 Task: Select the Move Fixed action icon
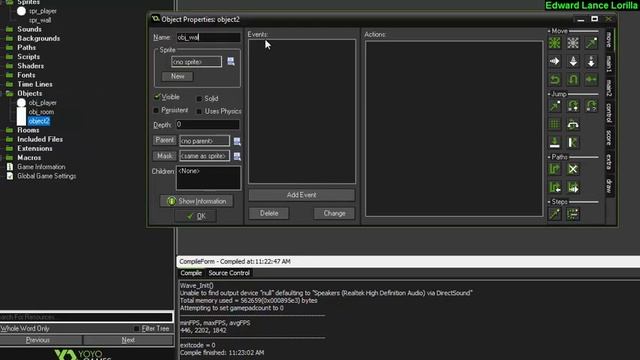click(555, 43)
